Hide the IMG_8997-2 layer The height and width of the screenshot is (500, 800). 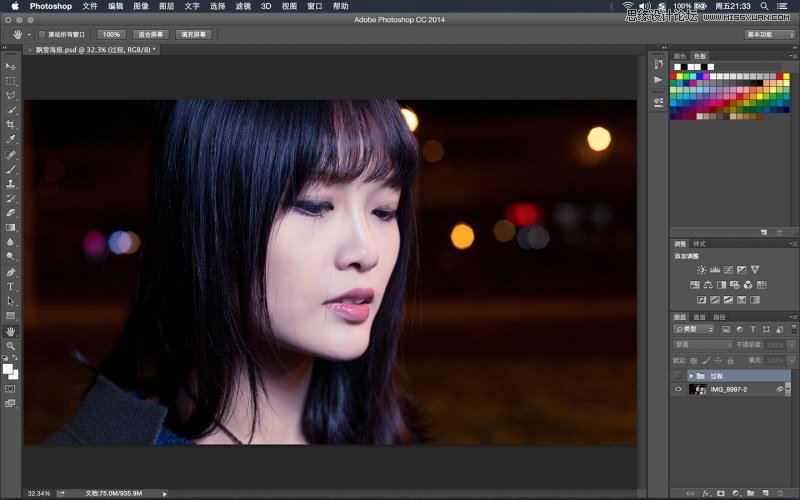pos(678,389)
